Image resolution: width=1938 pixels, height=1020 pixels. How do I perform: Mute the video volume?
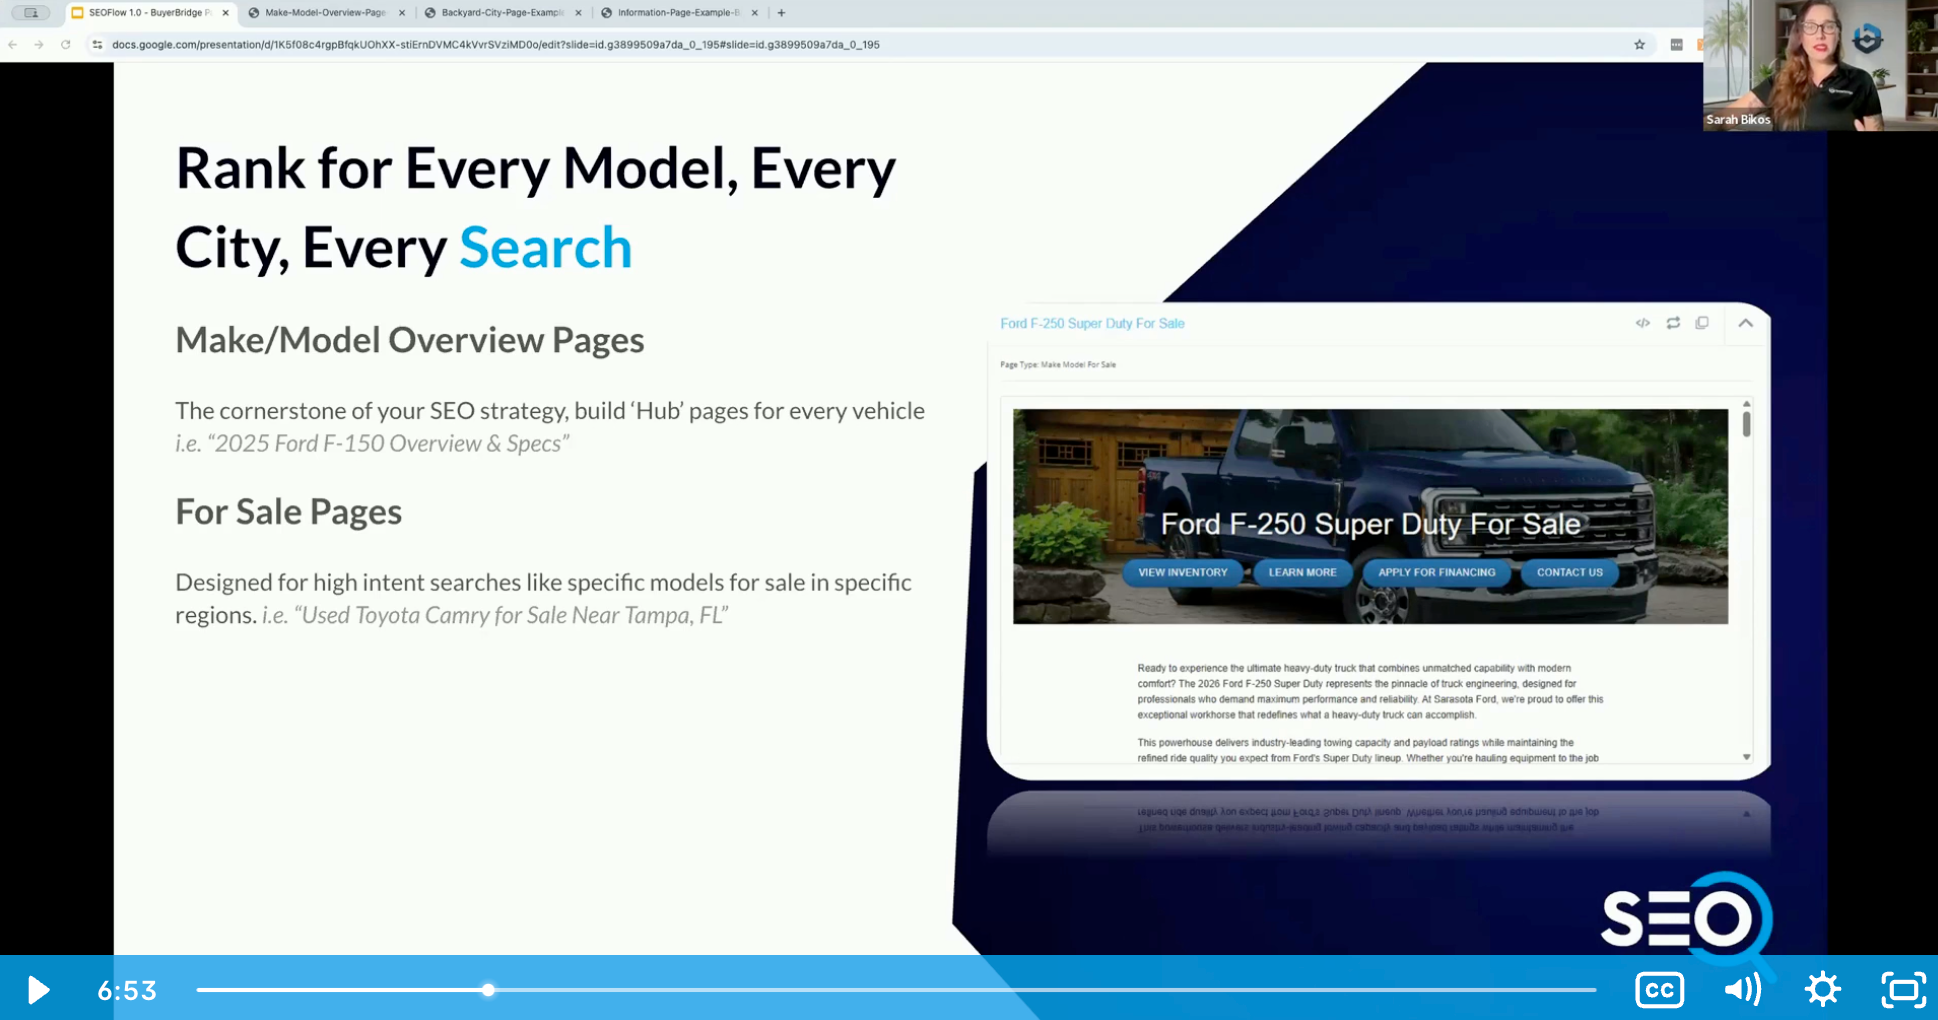tap(1742, 990)
